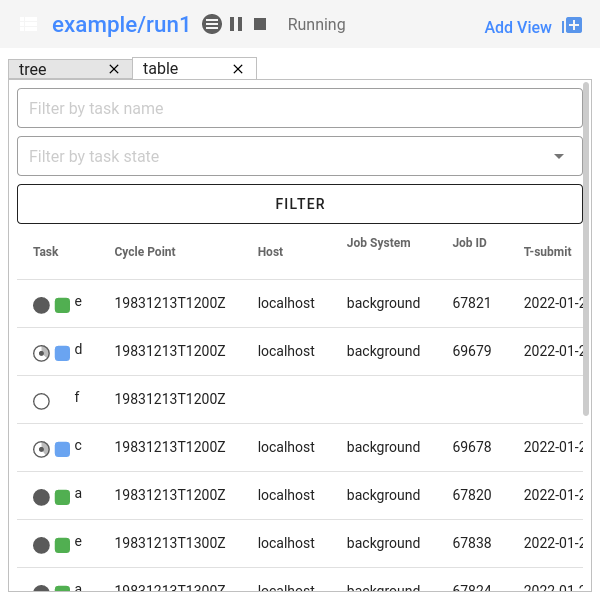This screenshot has height=600, width=600.
Task: Sort table by Job ID column
Action: point(469,243)
